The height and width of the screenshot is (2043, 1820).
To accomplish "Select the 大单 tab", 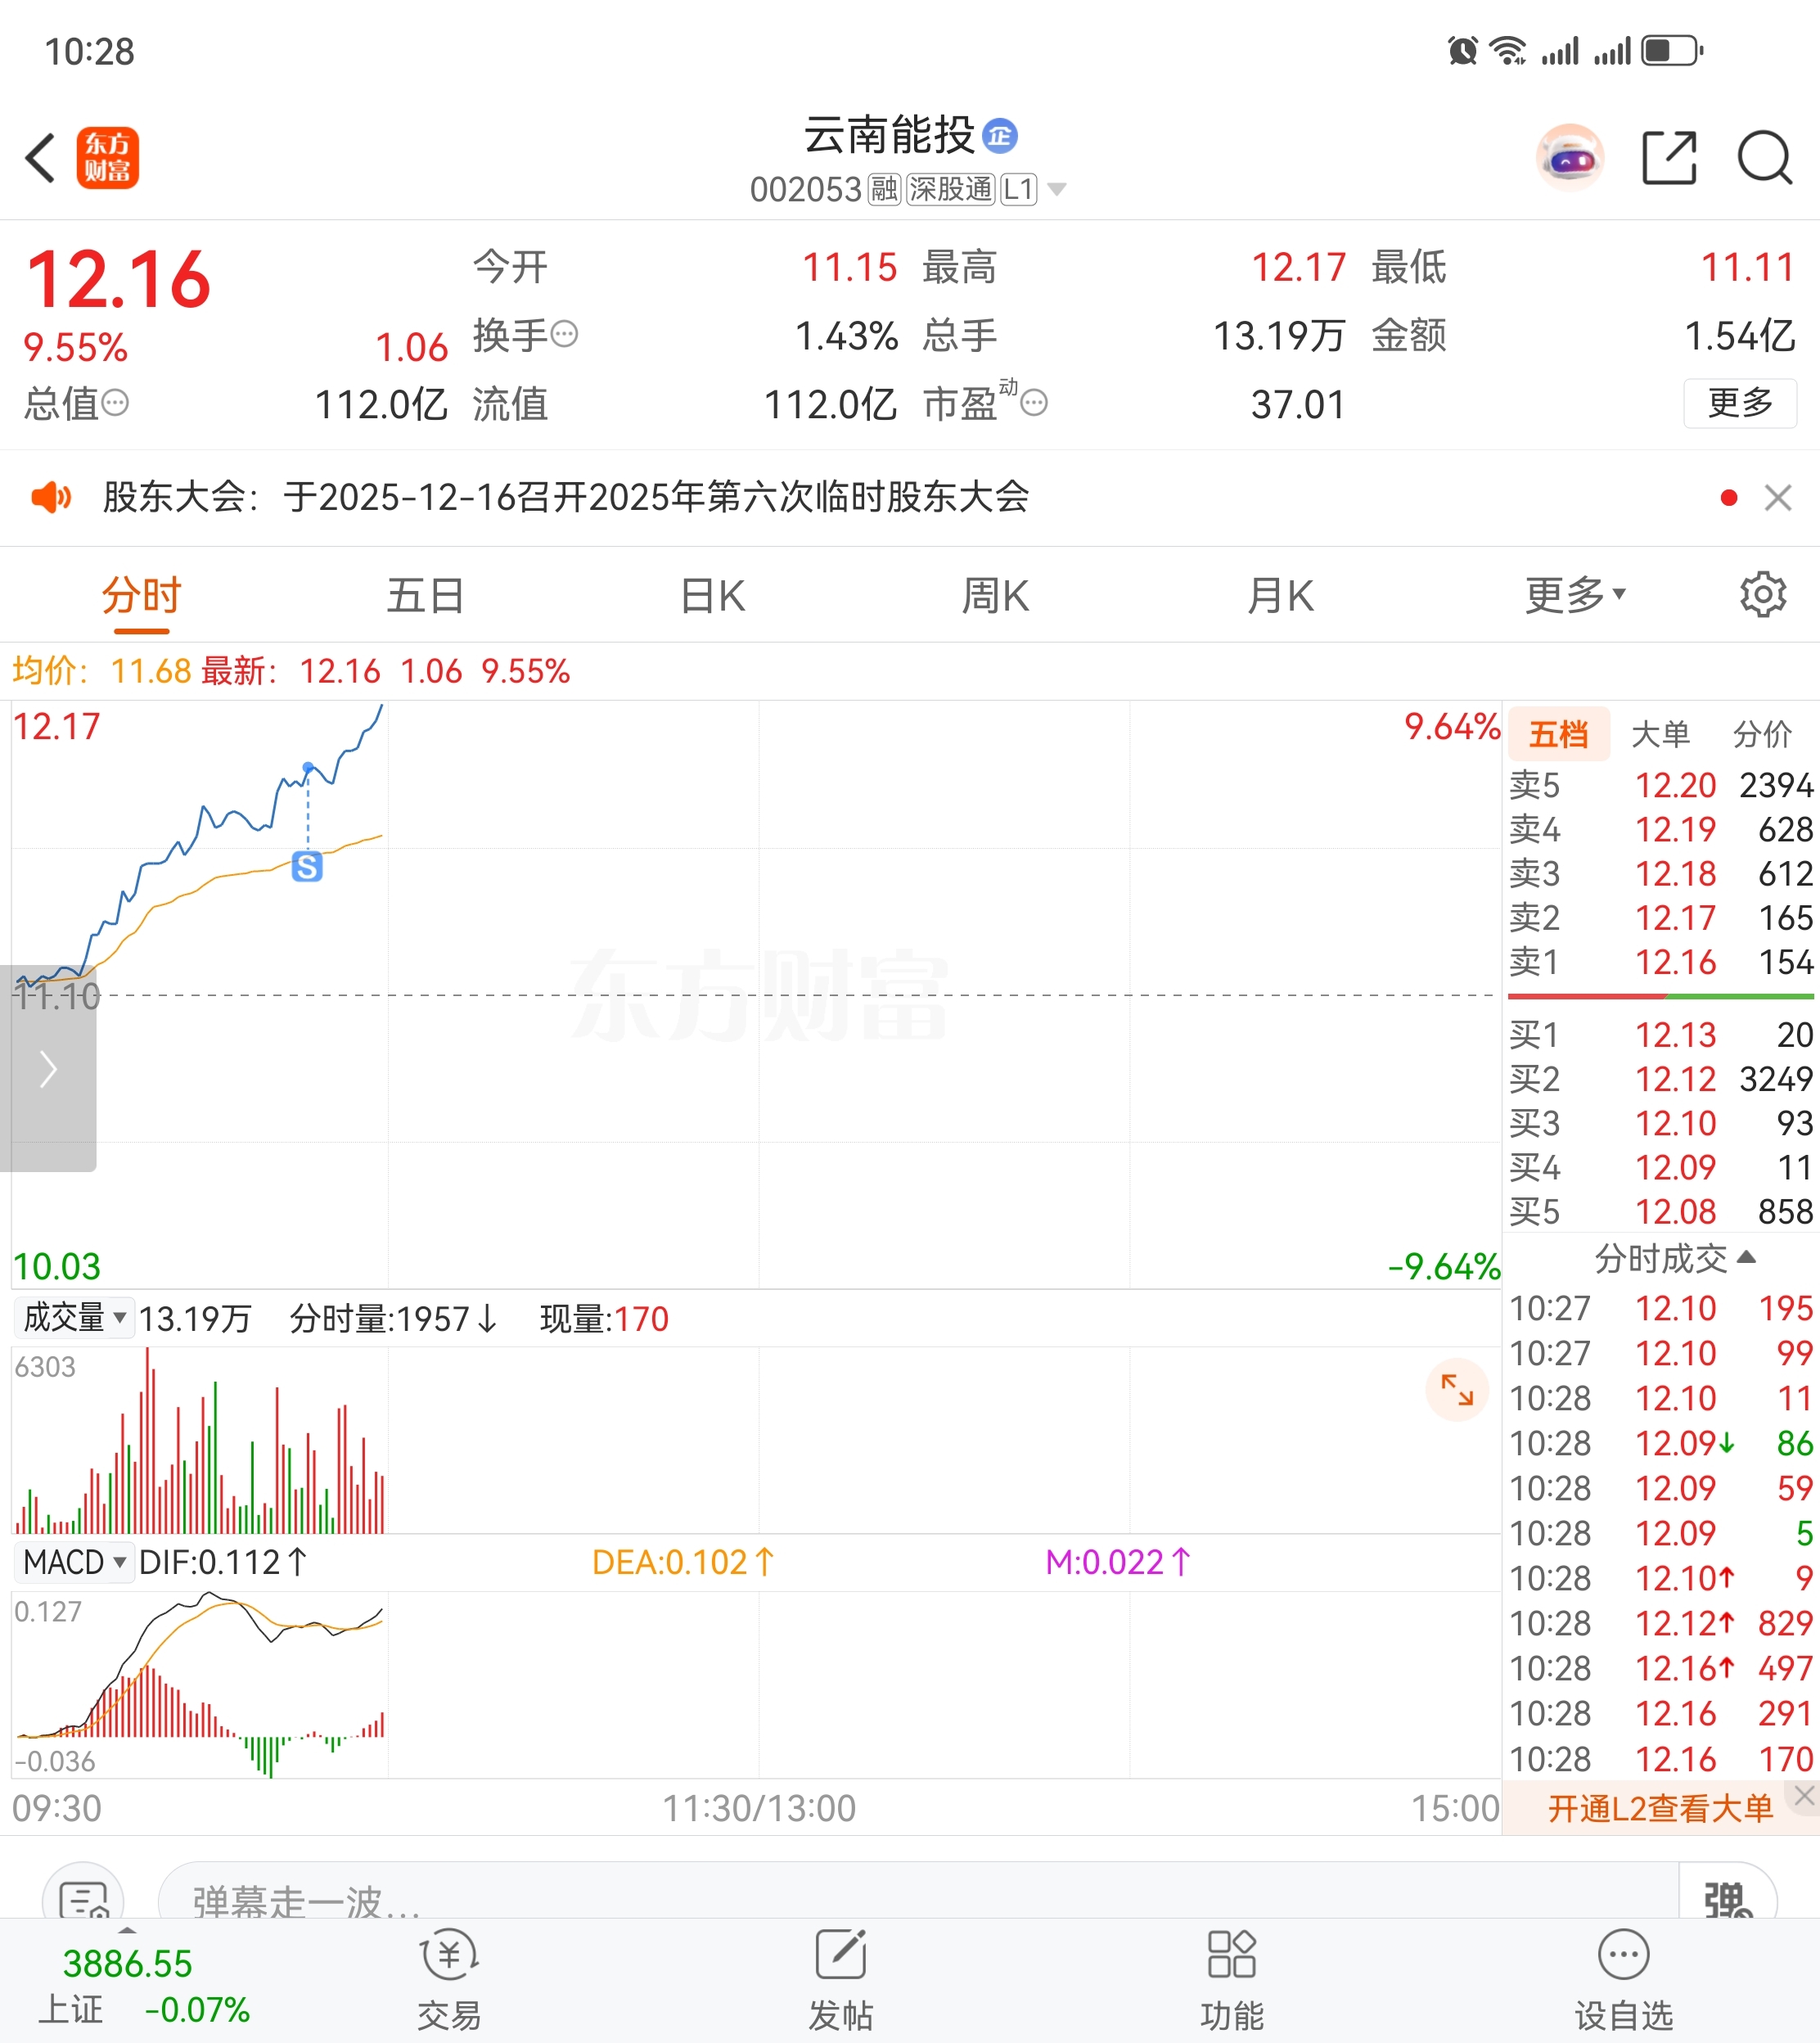I will (1660, 734).
